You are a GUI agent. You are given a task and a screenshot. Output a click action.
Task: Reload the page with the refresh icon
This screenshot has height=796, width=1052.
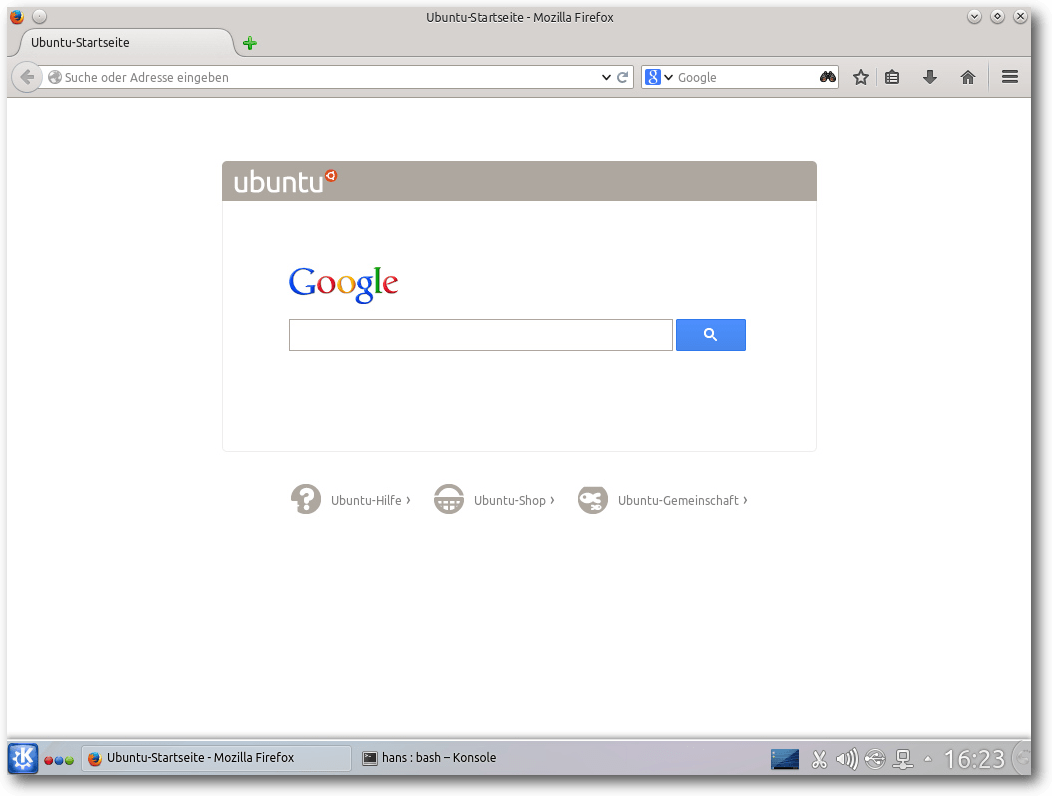pos(623,77)
